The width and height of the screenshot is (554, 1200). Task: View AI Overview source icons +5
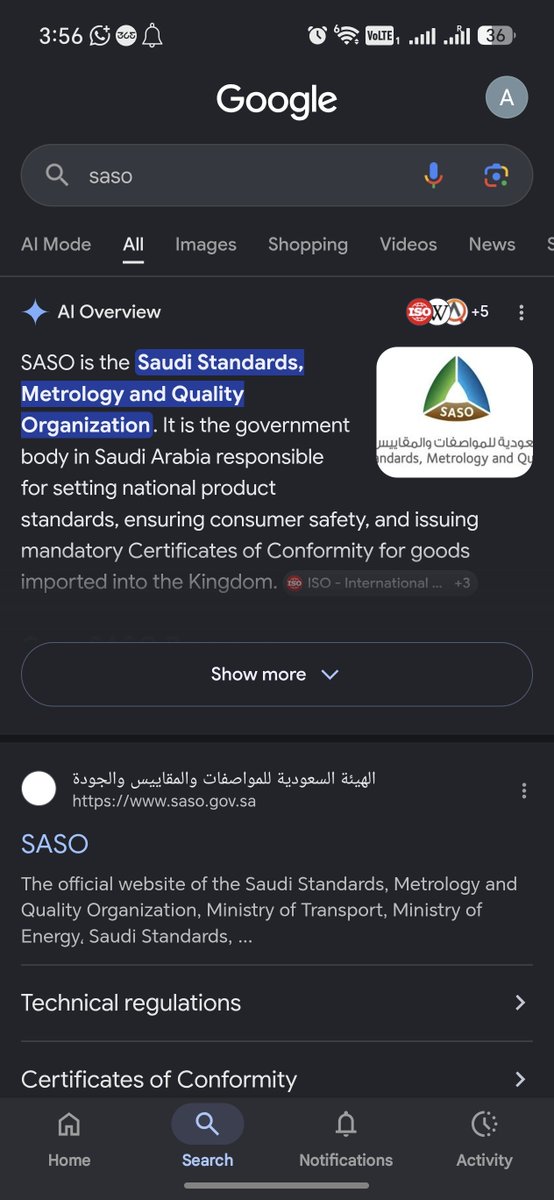[448, 312]
